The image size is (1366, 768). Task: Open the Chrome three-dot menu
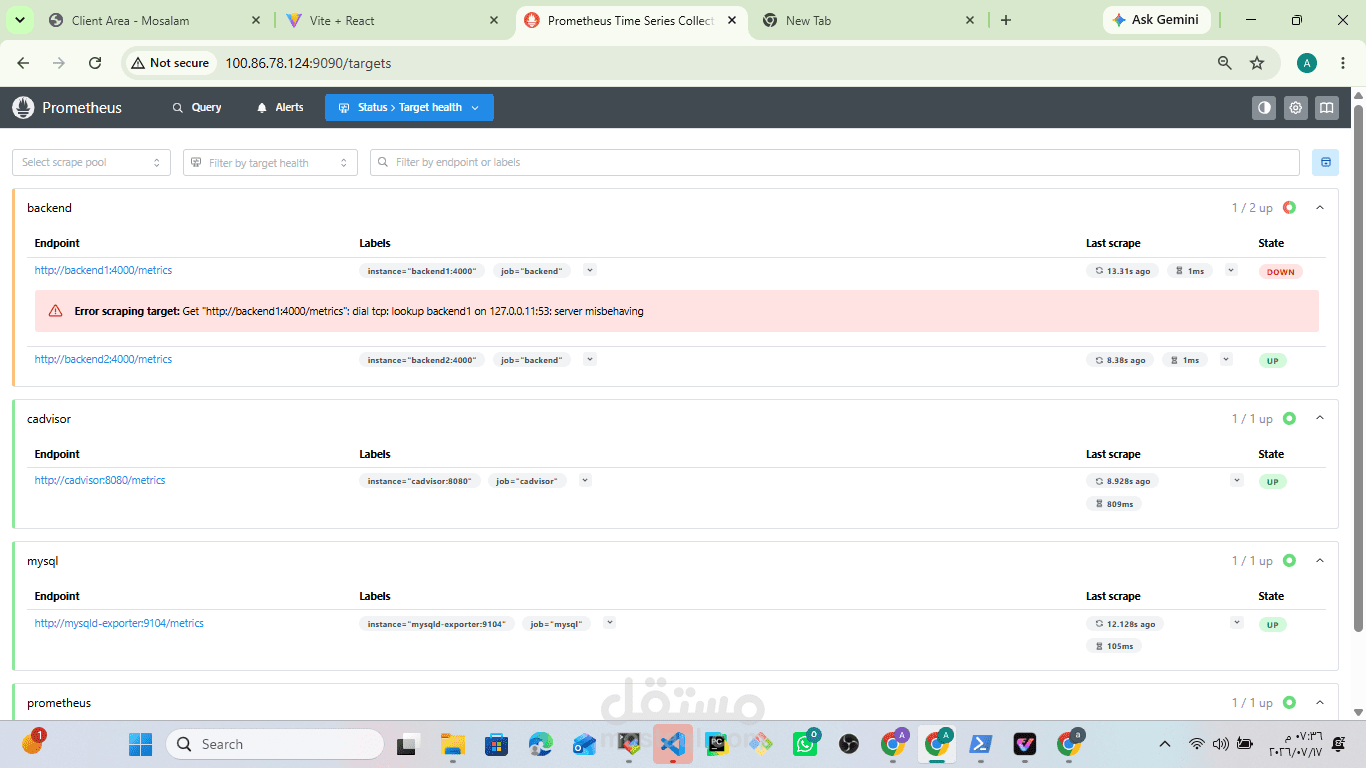(x=1342, y=63)
